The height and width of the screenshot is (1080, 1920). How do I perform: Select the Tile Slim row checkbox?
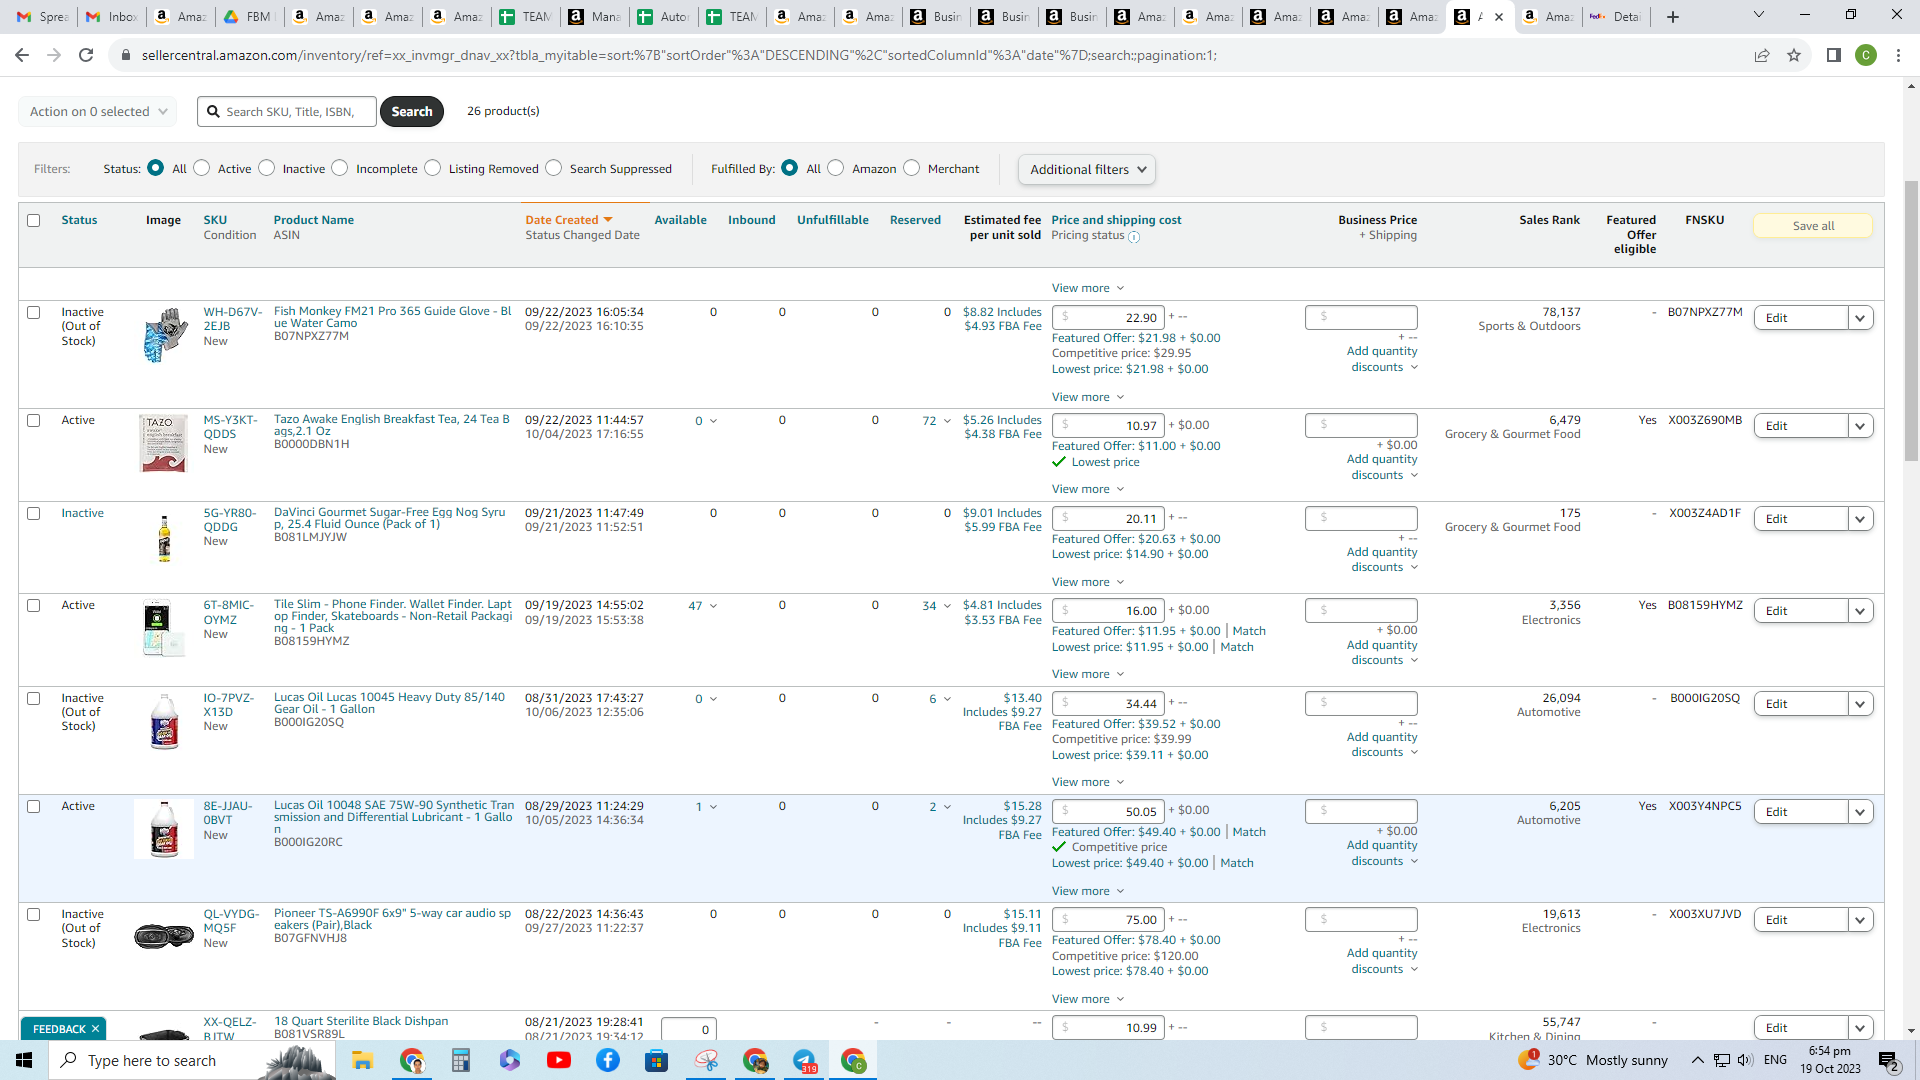34,605
